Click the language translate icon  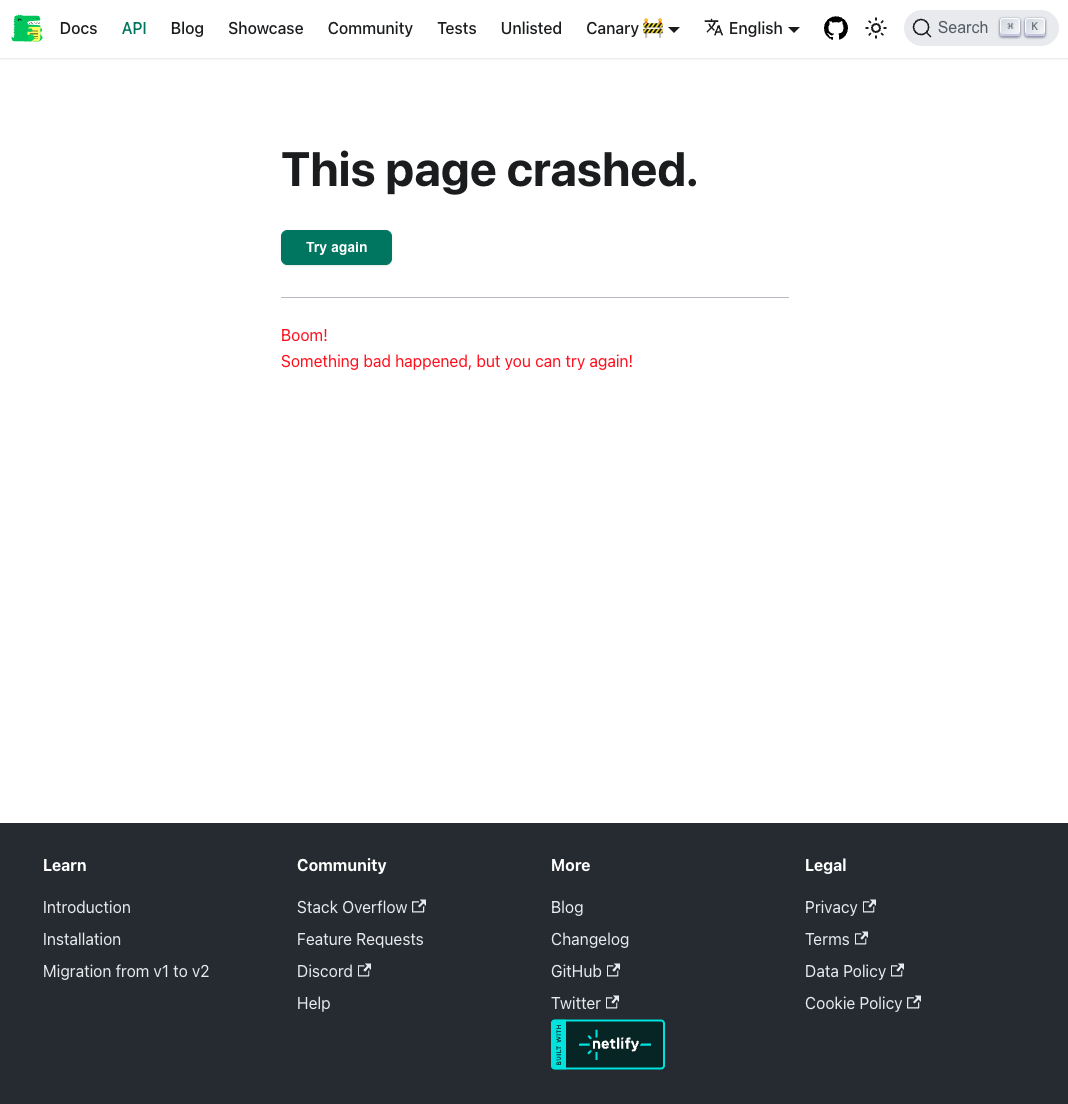[x=714, y=27]
